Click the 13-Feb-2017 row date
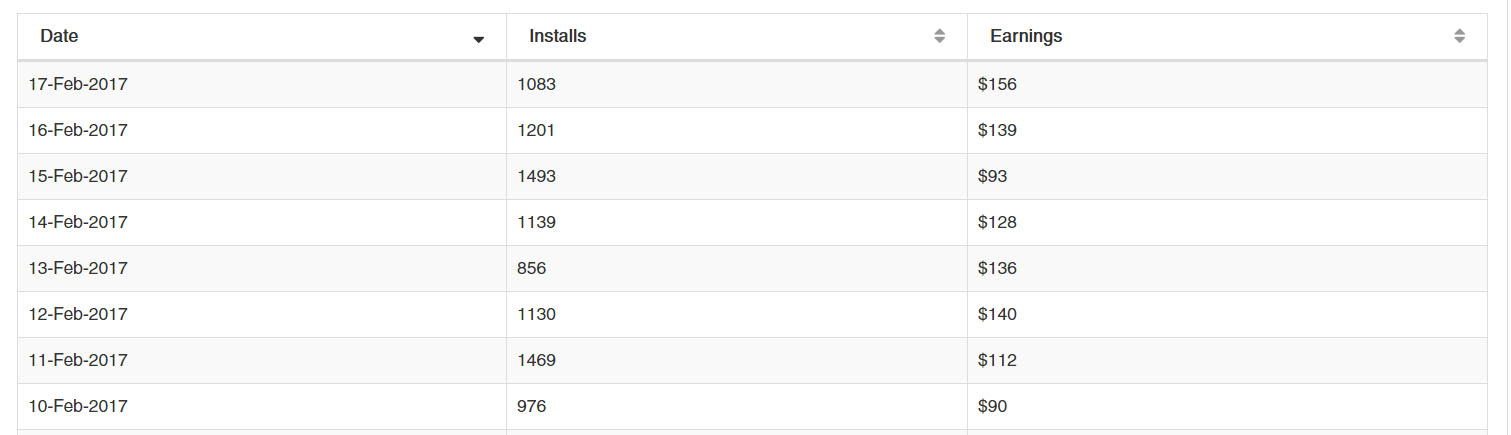Image resolution: width=1511 pixels, height=435 pixels. (x=78, y=268)
